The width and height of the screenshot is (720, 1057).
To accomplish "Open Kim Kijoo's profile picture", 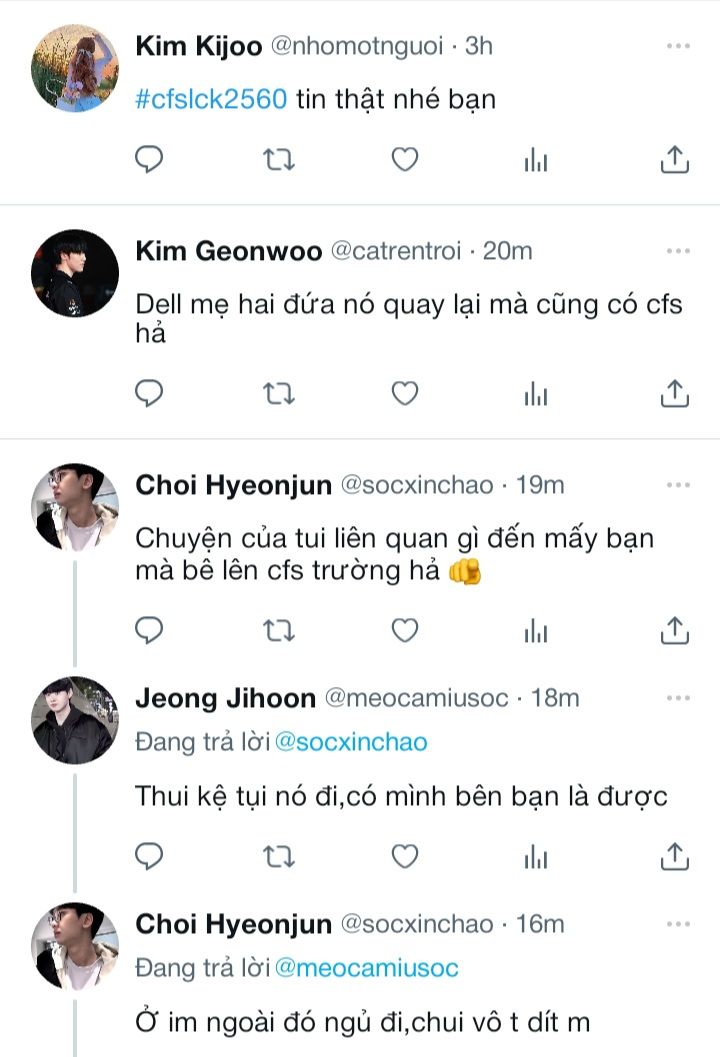I will (75, 69).
